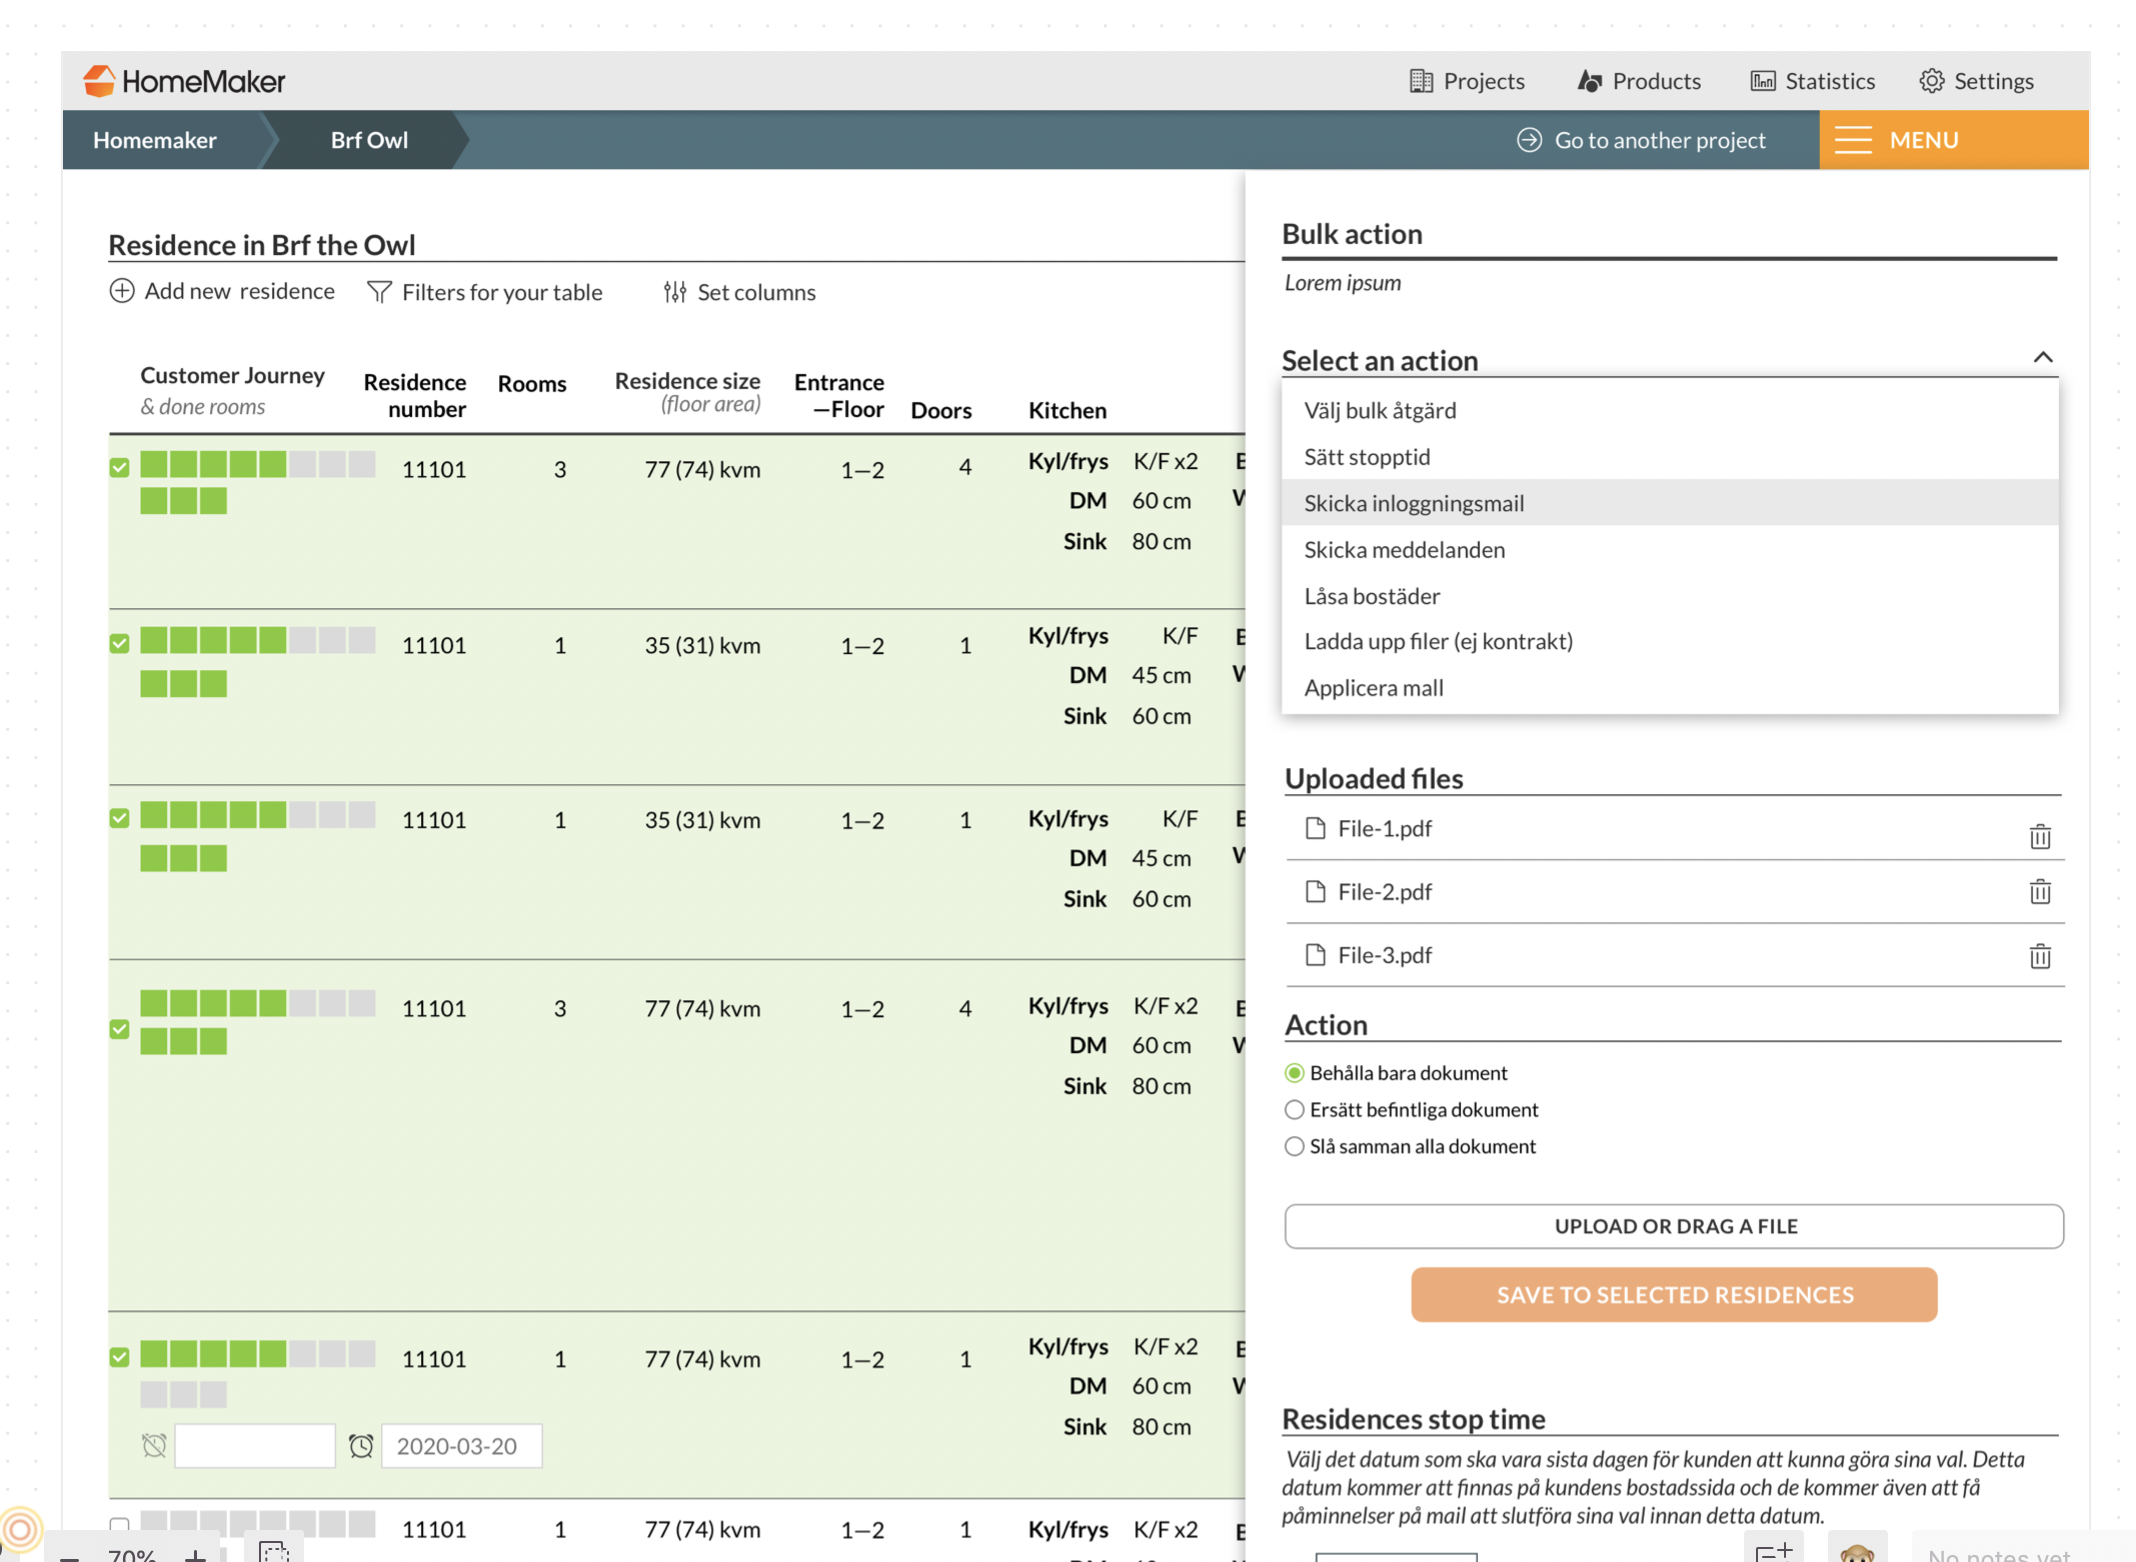Click the funnel filter icon

(x=379, y=292)
